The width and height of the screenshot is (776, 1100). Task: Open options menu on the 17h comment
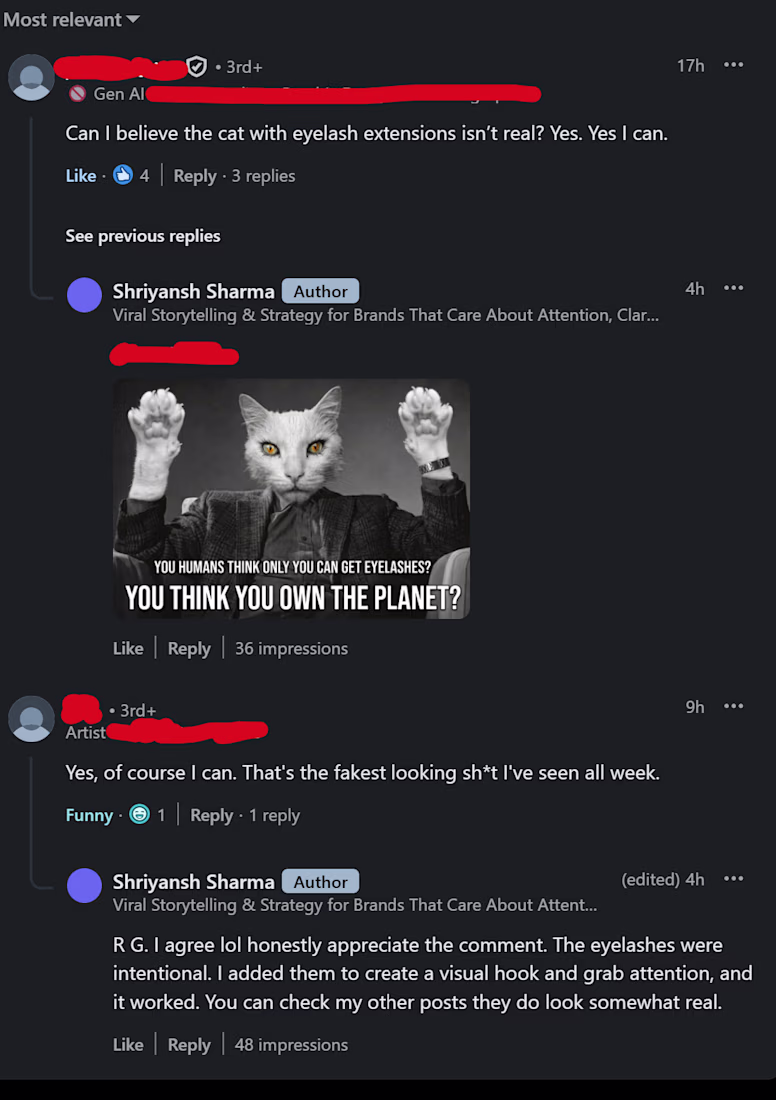point(733,65)
